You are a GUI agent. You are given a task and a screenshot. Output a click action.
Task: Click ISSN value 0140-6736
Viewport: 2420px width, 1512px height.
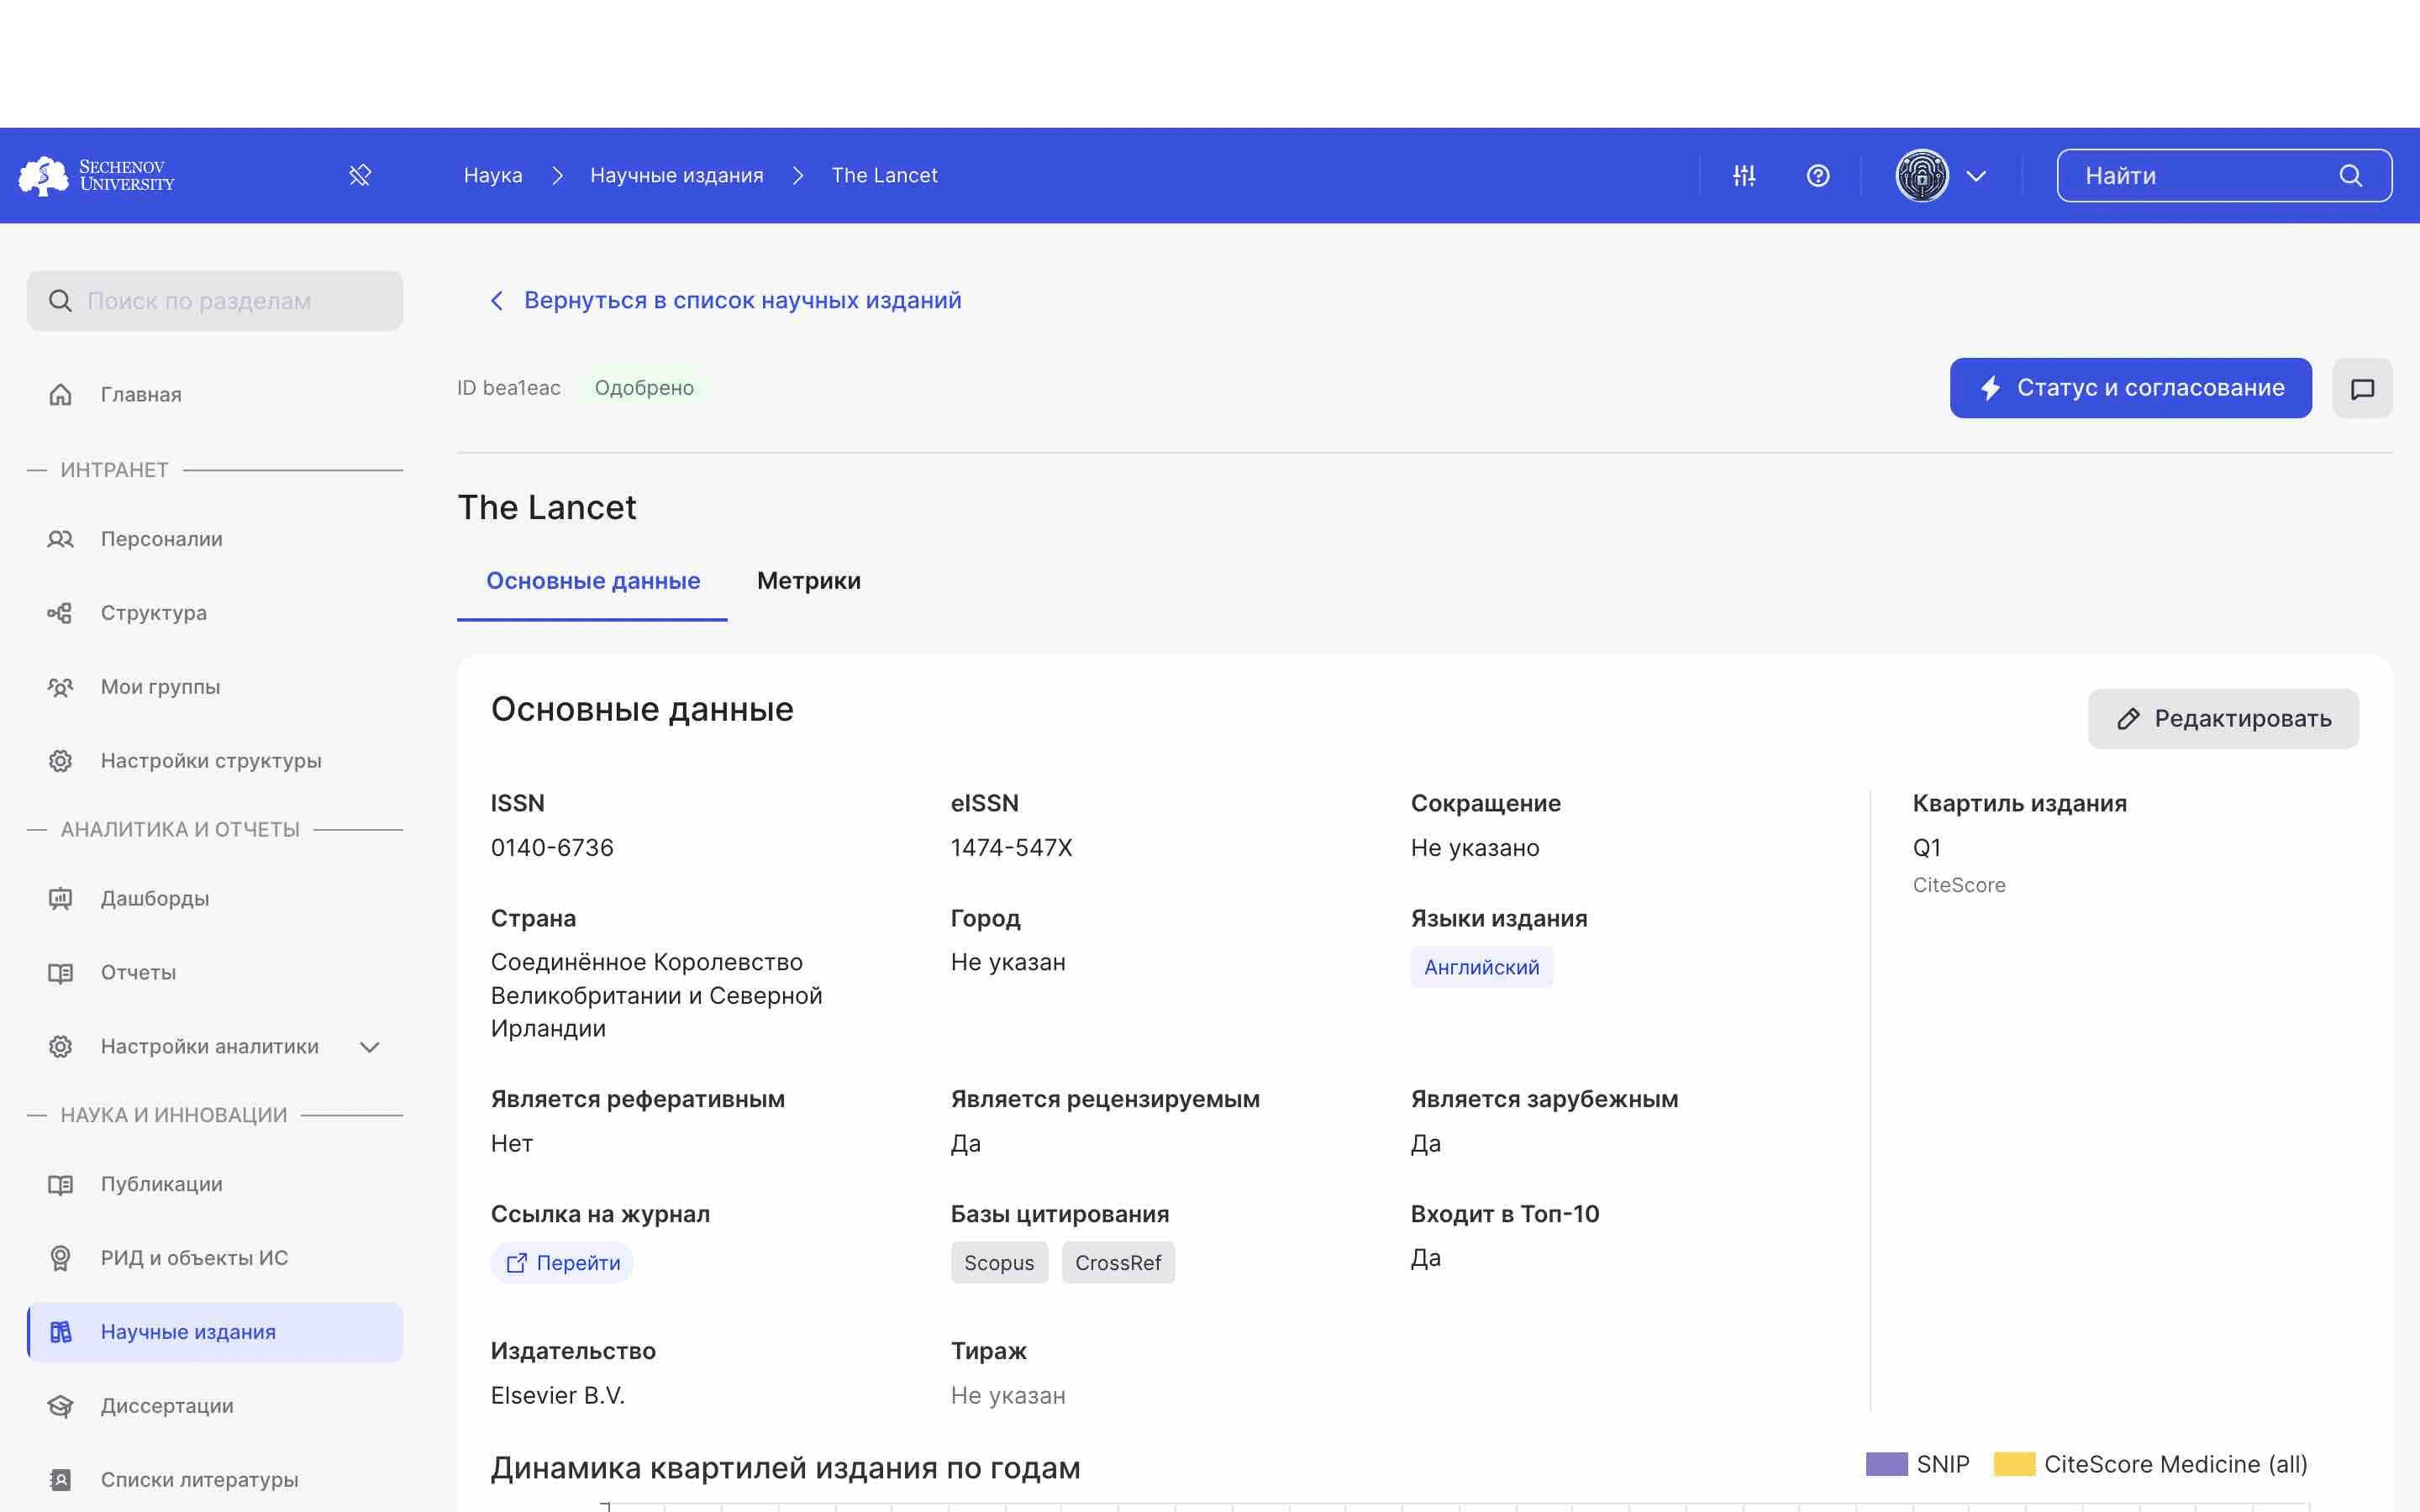552,848
